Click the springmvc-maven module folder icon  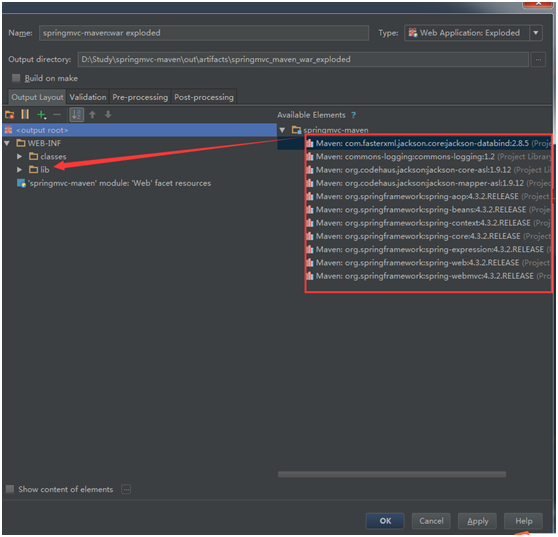point(296,130)
